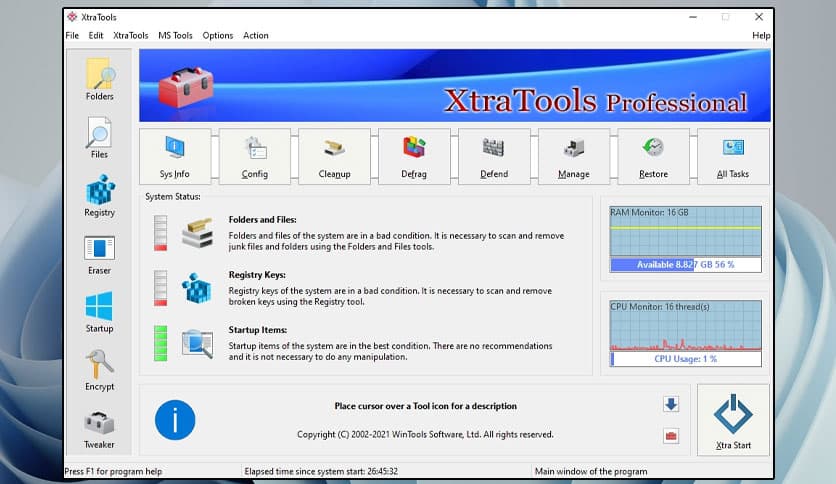Click the RAM Monitor graph

coord(686,231)
